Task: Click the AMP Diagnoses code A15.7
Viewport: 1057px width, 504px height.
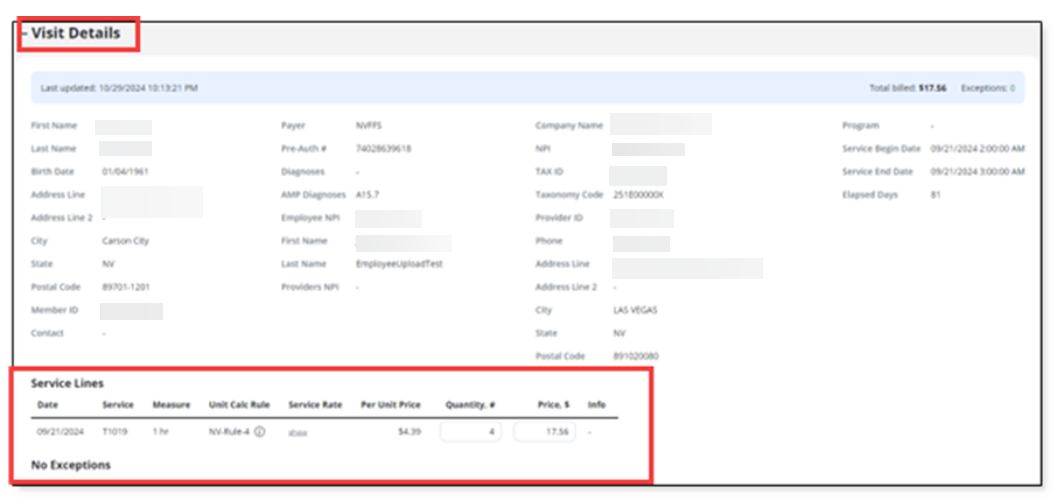Action: pos(366,195)
